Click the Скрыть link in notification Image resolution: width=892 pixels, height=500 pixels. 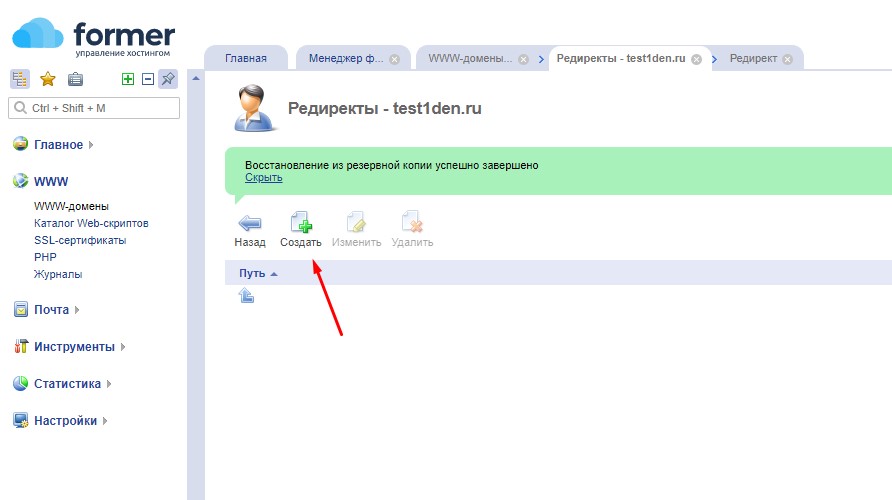click(263, 178)
